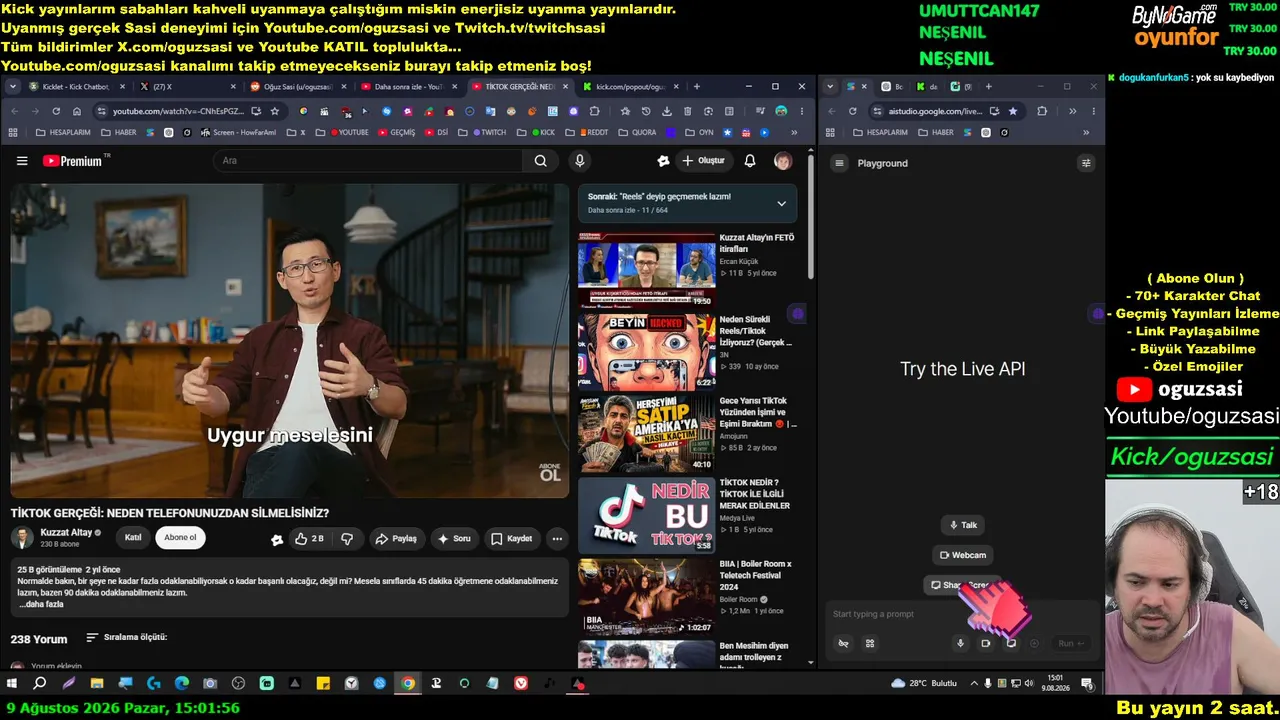This screenshot has width=1280, height=720.
Task: Switch to the 'Daha sonra izle' tab
Action: click(408, 87)
